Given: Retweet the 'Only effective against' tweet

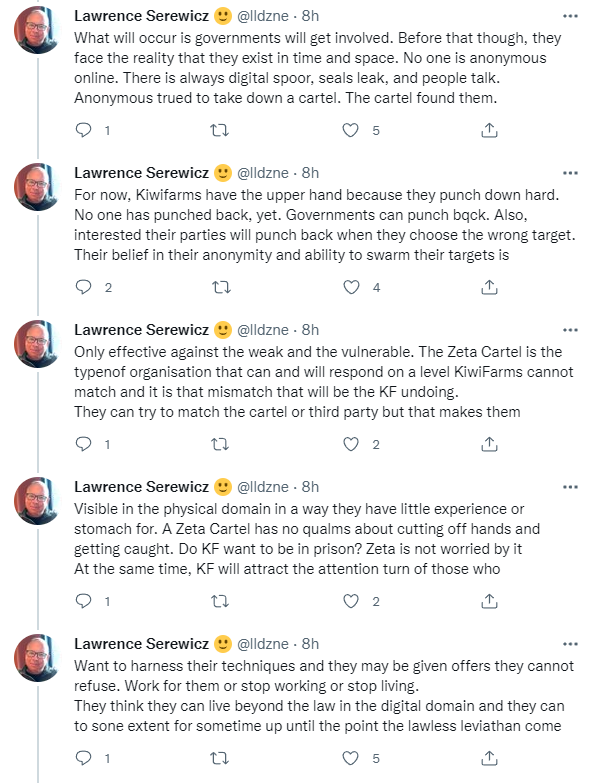Looking at the screenshot, I should pyautogui.click(x=220, y=444).
